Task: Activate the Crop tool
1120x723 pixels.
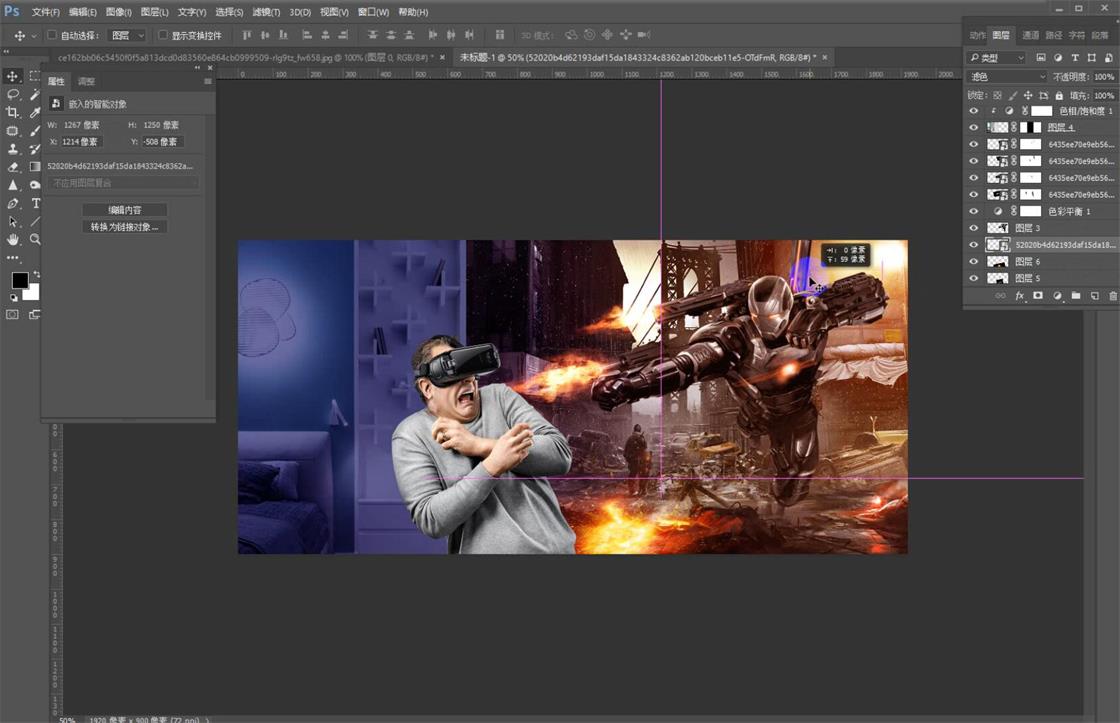Action: click(13, 113)
